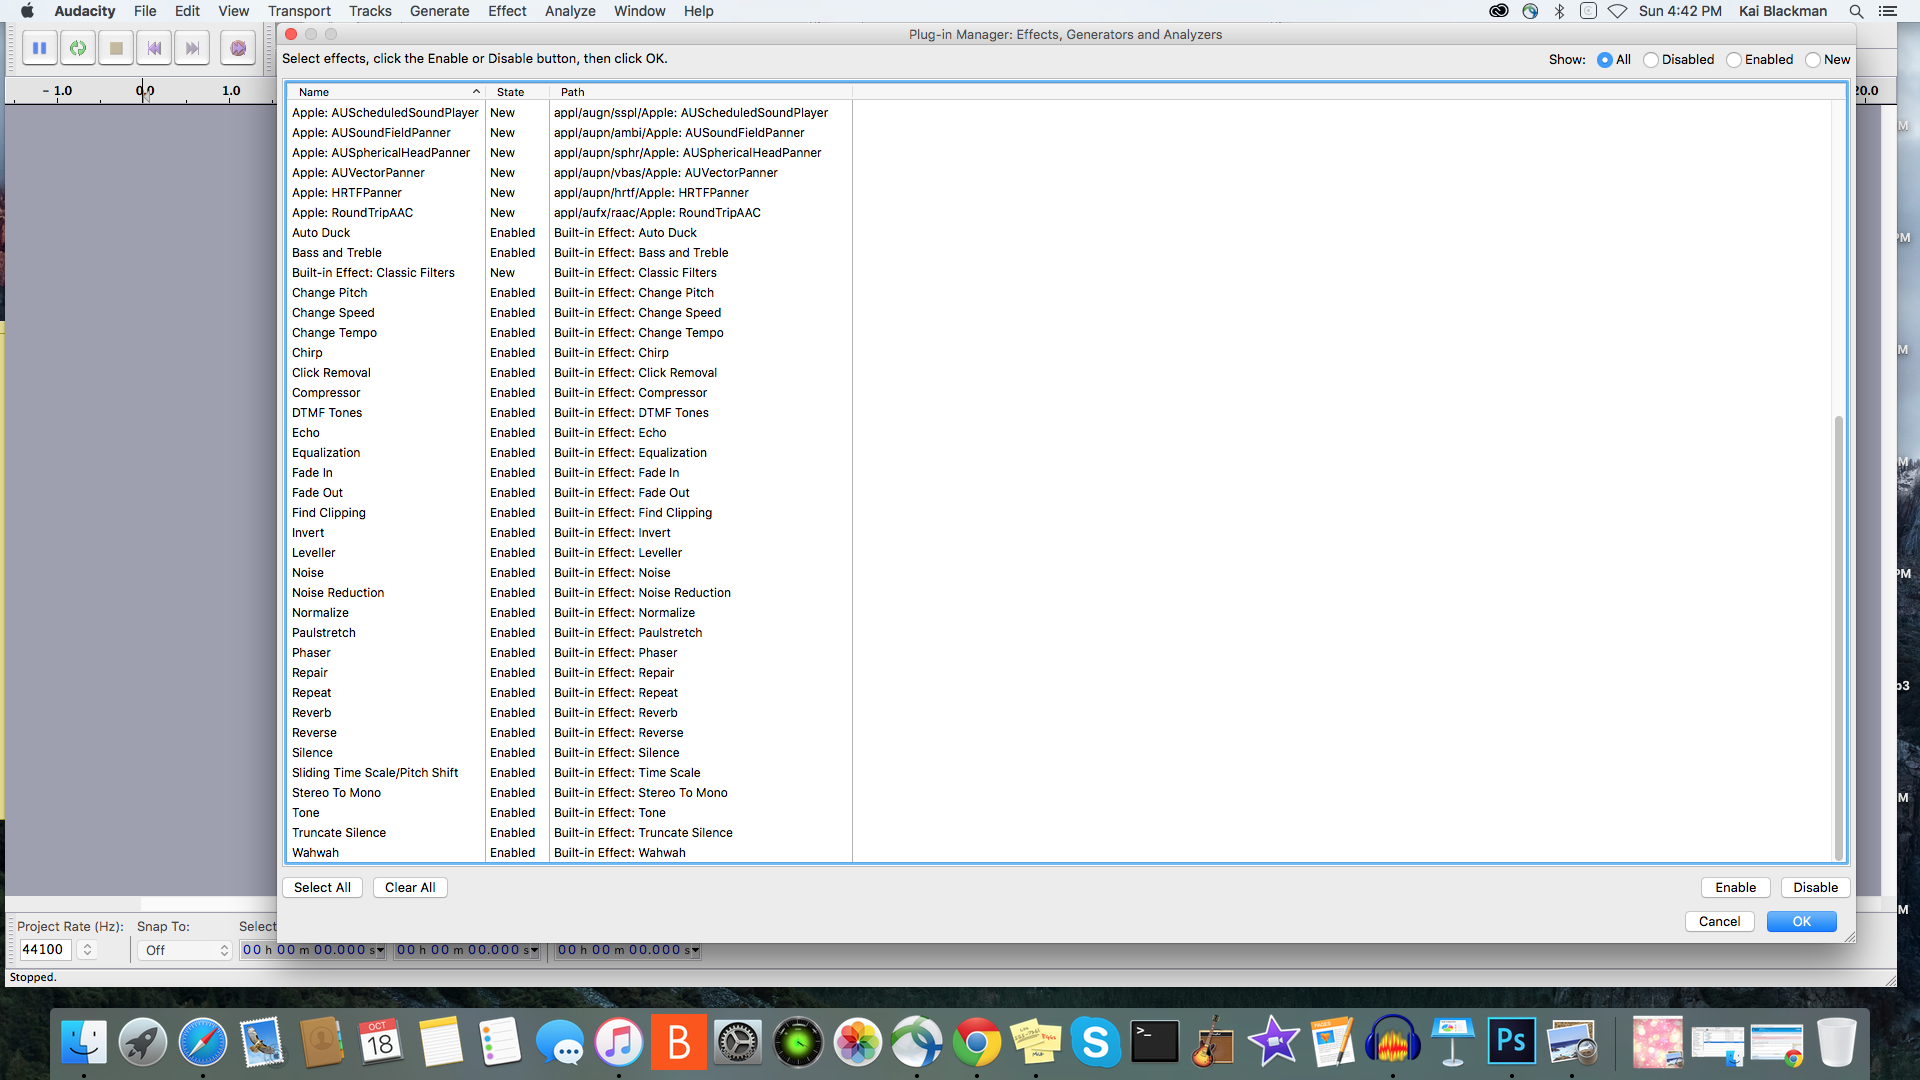Viewport: 1920px width, 1080px height.
Task: Click the green loop Play button
Action: point(78,47)
